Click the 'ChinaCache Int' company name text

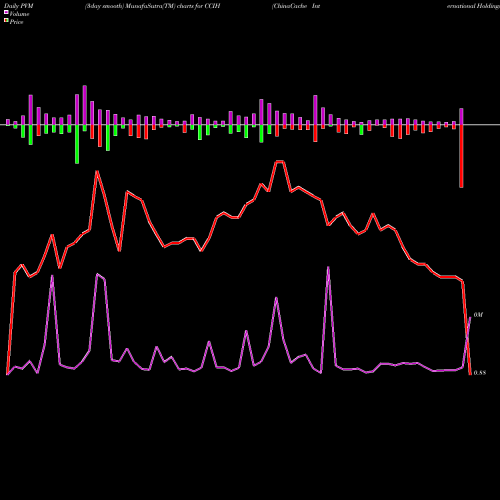coord(296,6)
